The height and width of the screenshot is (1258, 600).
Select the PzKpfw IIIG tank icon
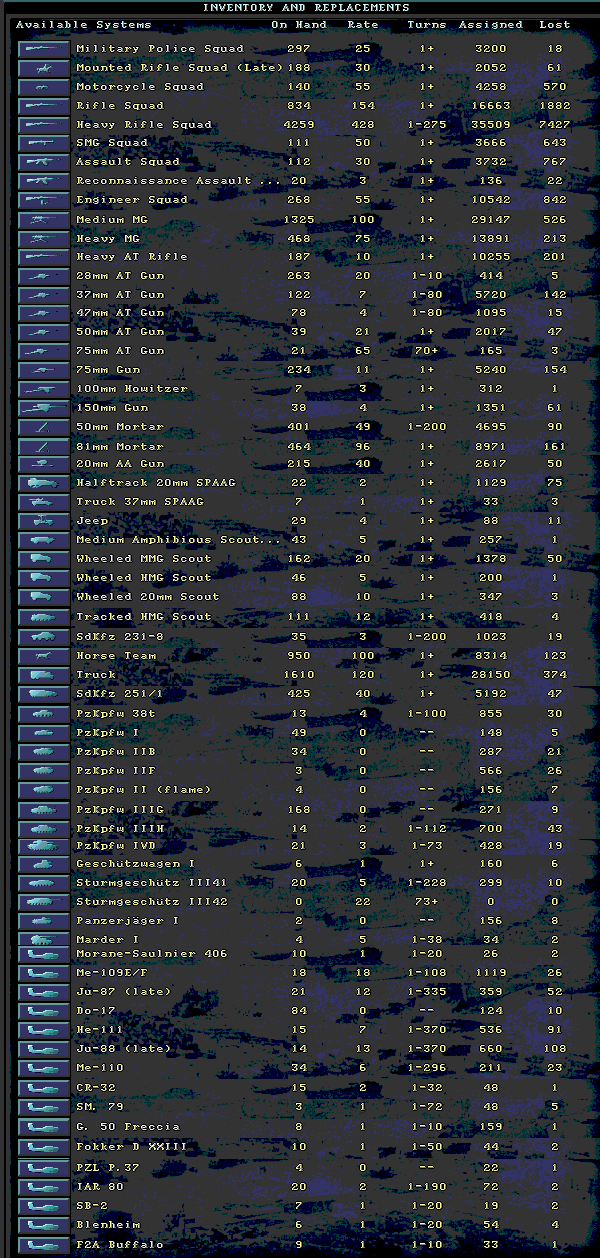[44, 810]
